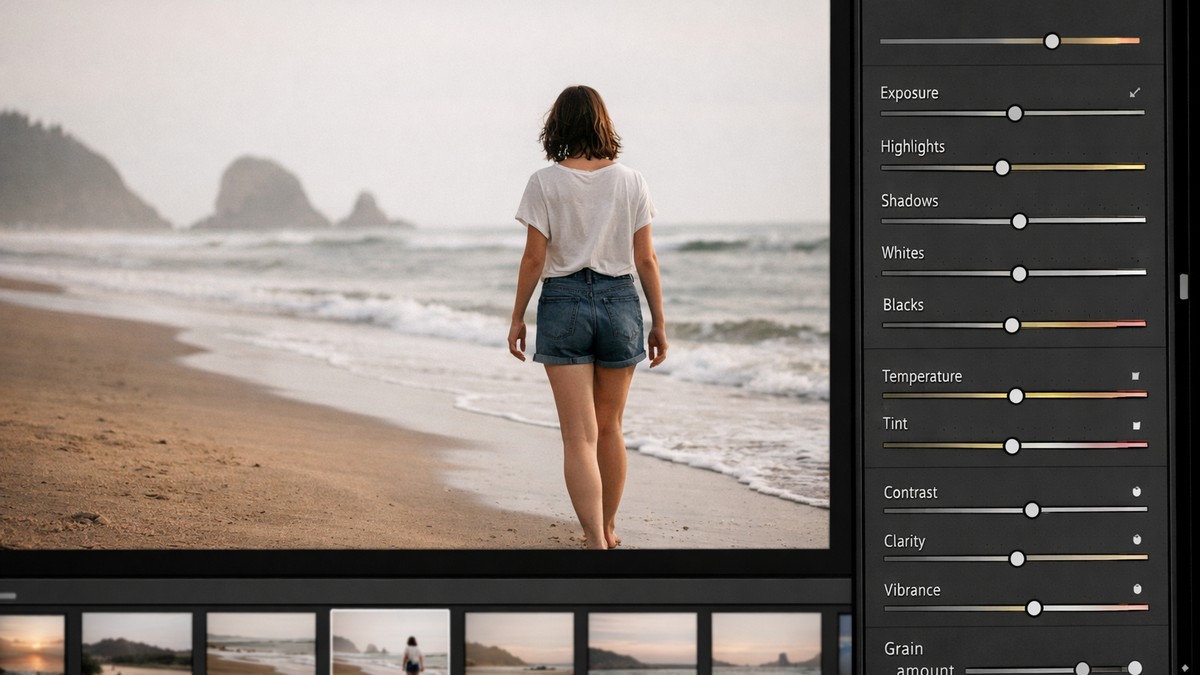Click the Temperature slider knob
This screenshot has width=1200, height=675.
1017,396
